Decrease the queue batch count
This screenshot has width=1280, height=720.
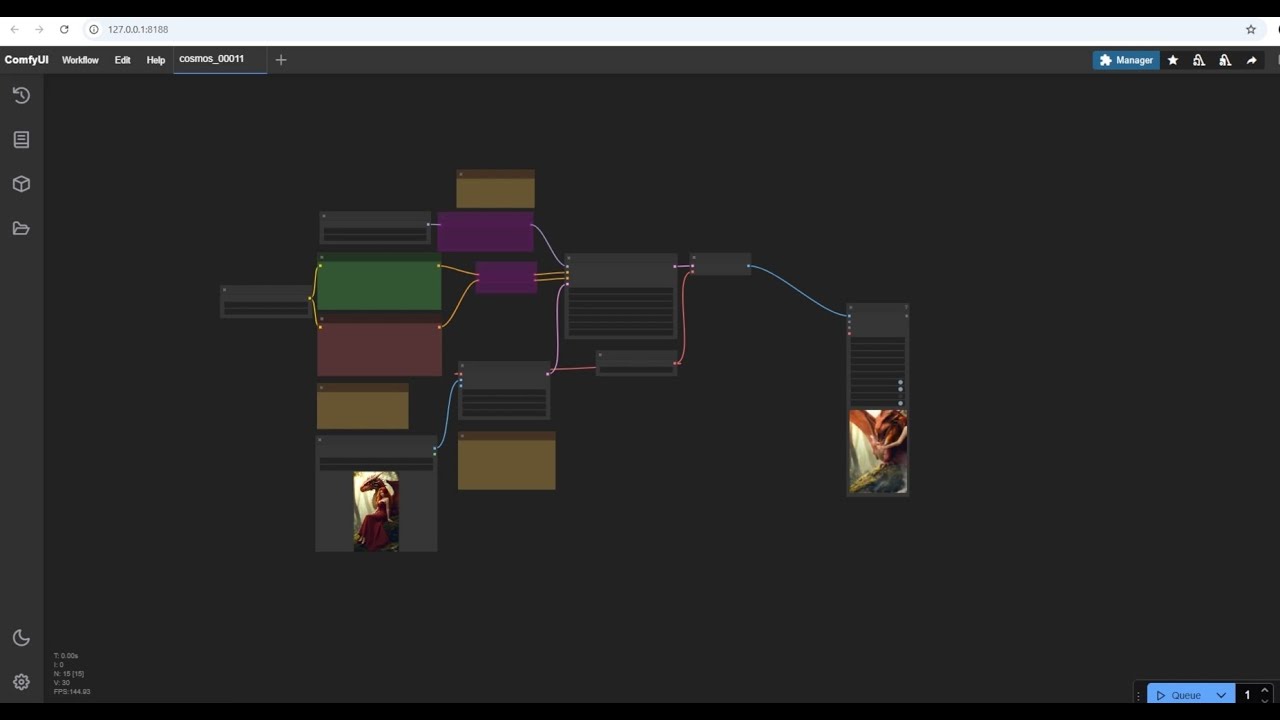tap(1265, 700)
